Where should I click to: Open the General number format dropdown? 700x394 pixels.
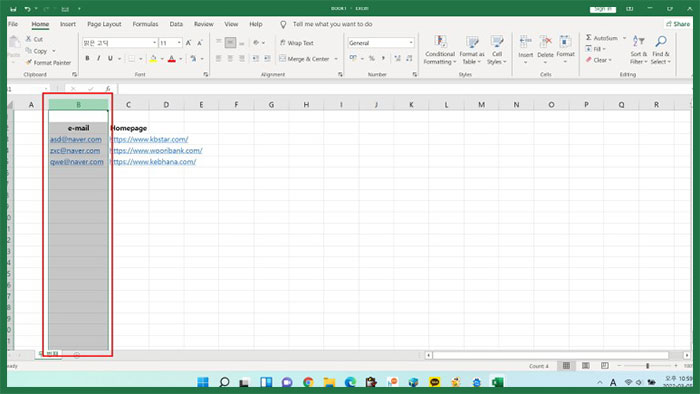pyautogui.click(x=411, y=43)
